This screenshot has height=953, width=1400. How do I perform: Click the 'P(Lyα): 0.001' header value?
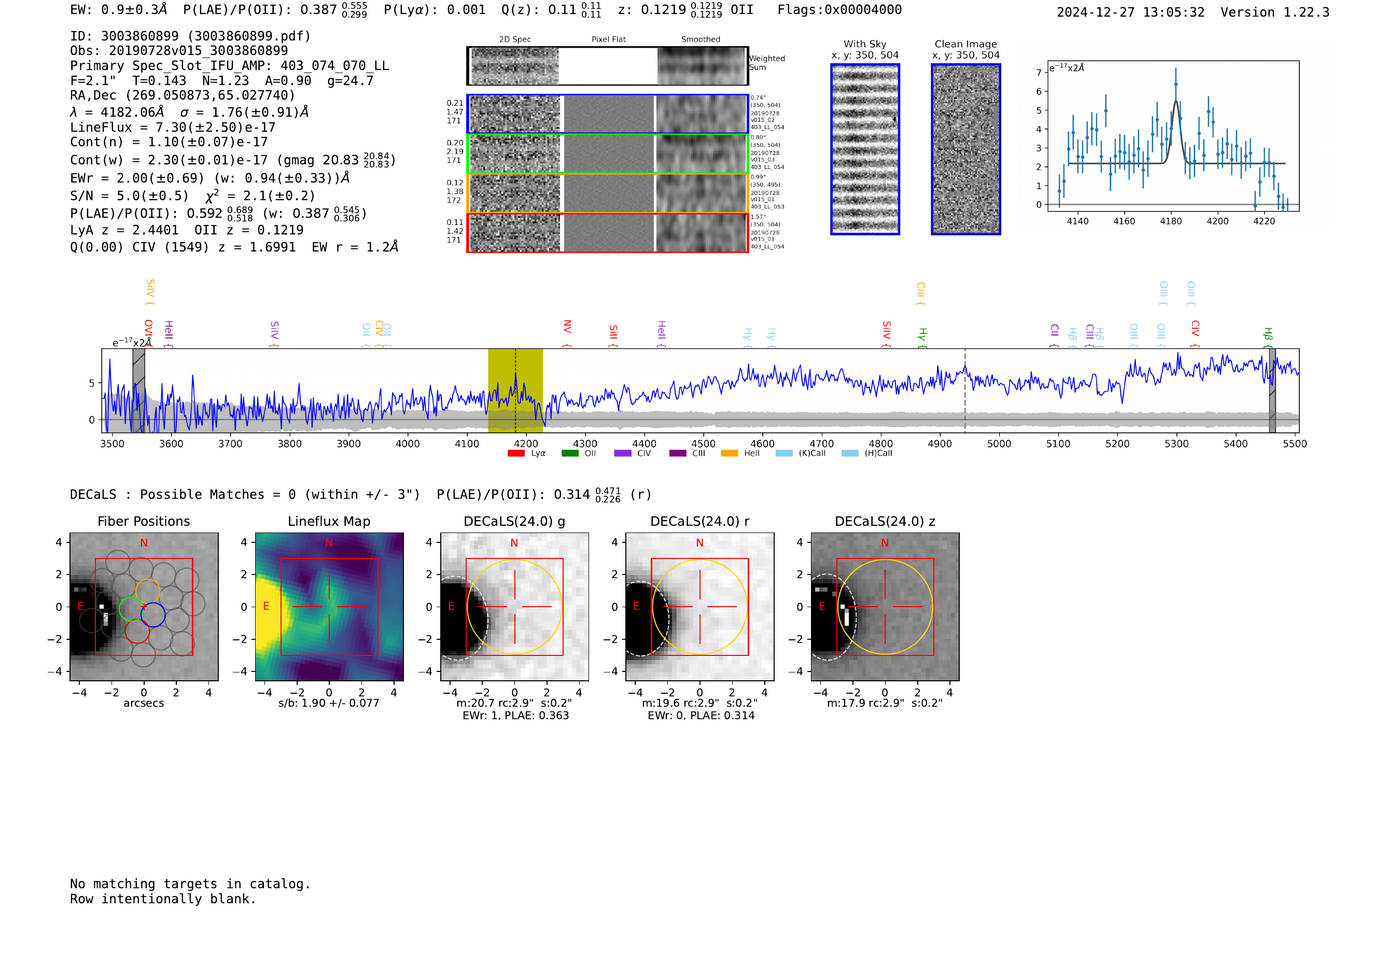(435, 10)
